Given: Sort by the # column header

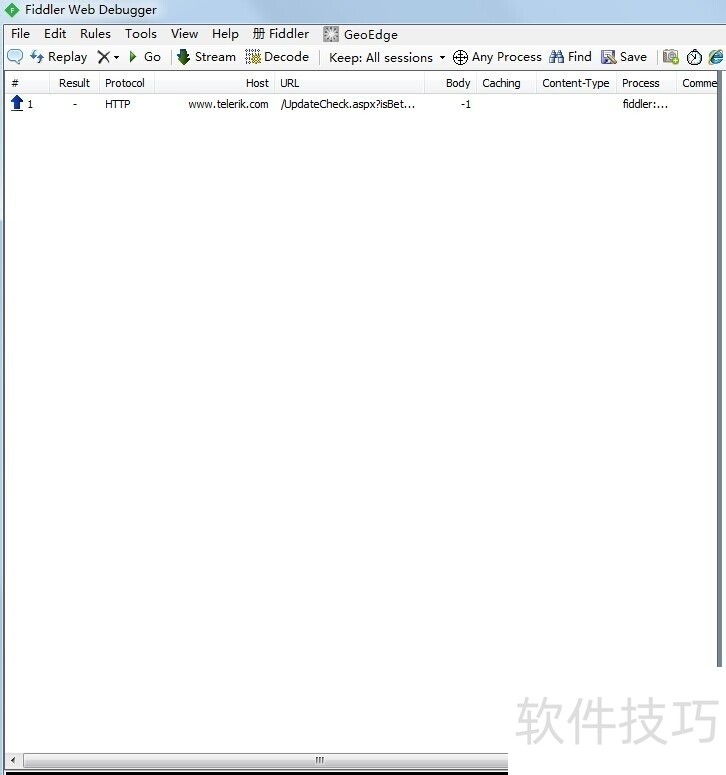Looking at the screenshot, I should tap(27, 83).
